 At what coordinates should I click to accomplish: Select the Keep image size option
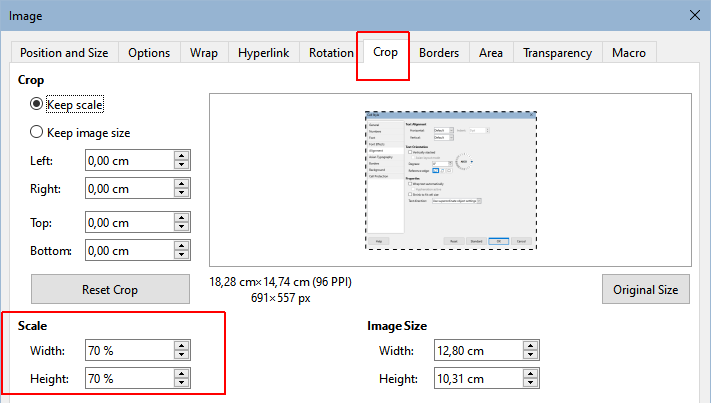(38, 131)
